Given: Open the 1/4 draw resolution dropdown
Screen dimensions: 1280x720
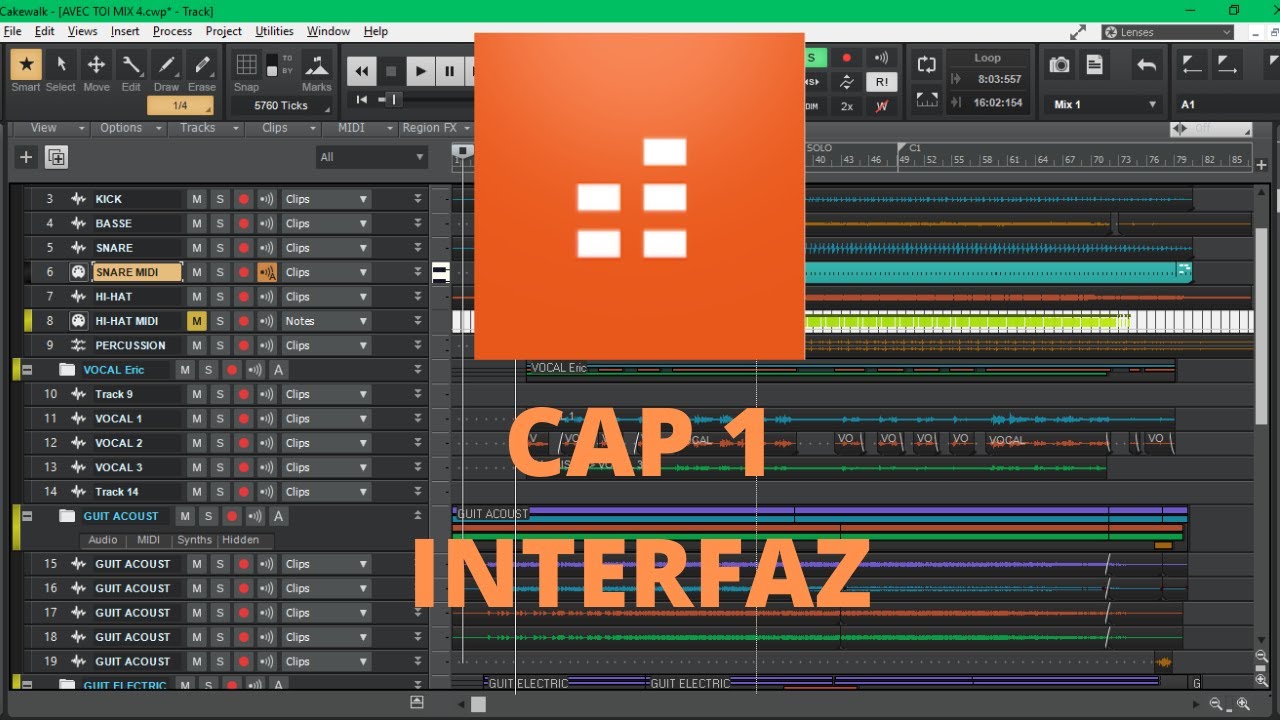Looking at the screenshot, I should pos(181,105).
